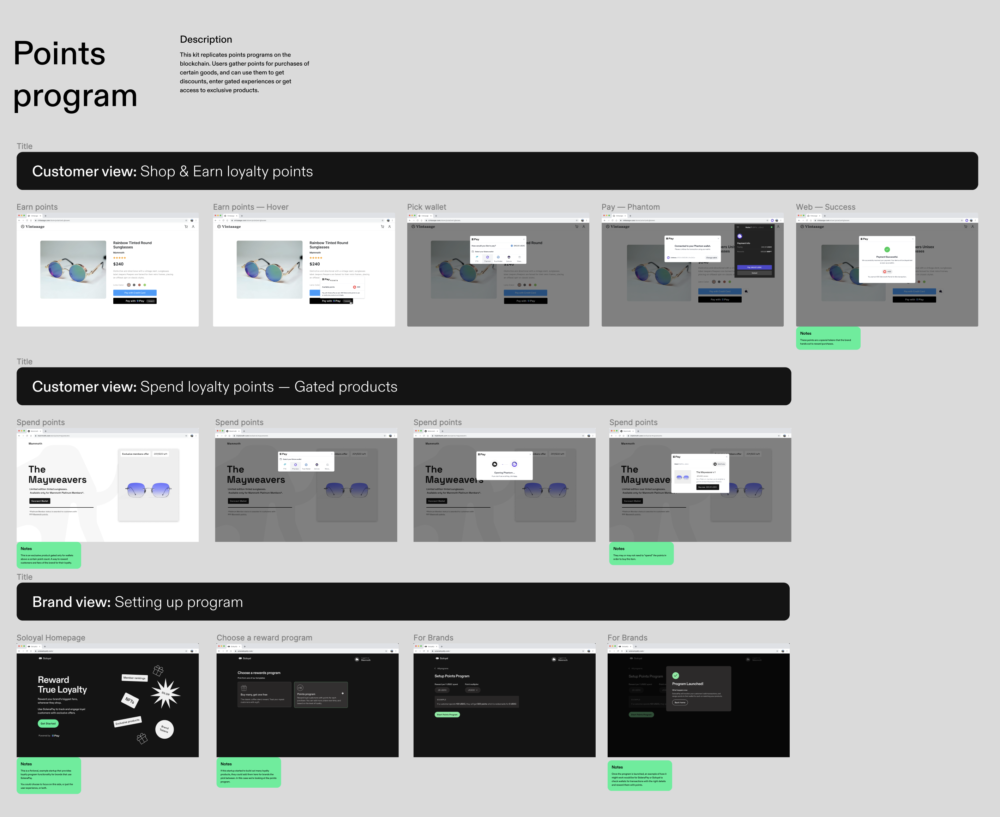The width and height of the screenshot is (1000, 817).
Task: Select the starburst graphic on Soloyal Homepage
Action: [165, 693]
